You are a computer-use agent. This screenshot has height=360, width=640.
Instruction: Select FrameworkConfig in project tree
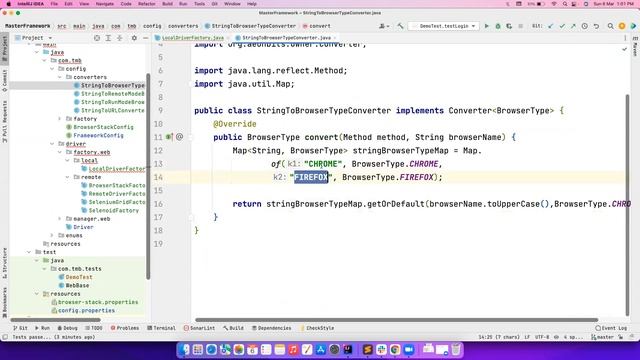click(95, 135)
